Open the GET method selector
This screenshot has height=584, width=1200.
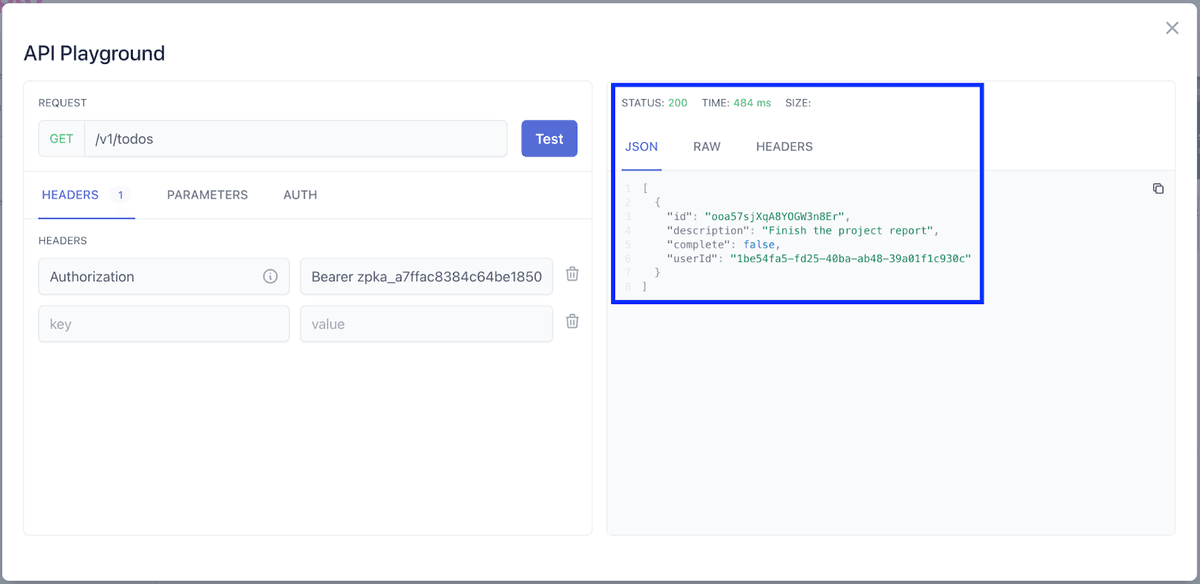coord(60,138)
